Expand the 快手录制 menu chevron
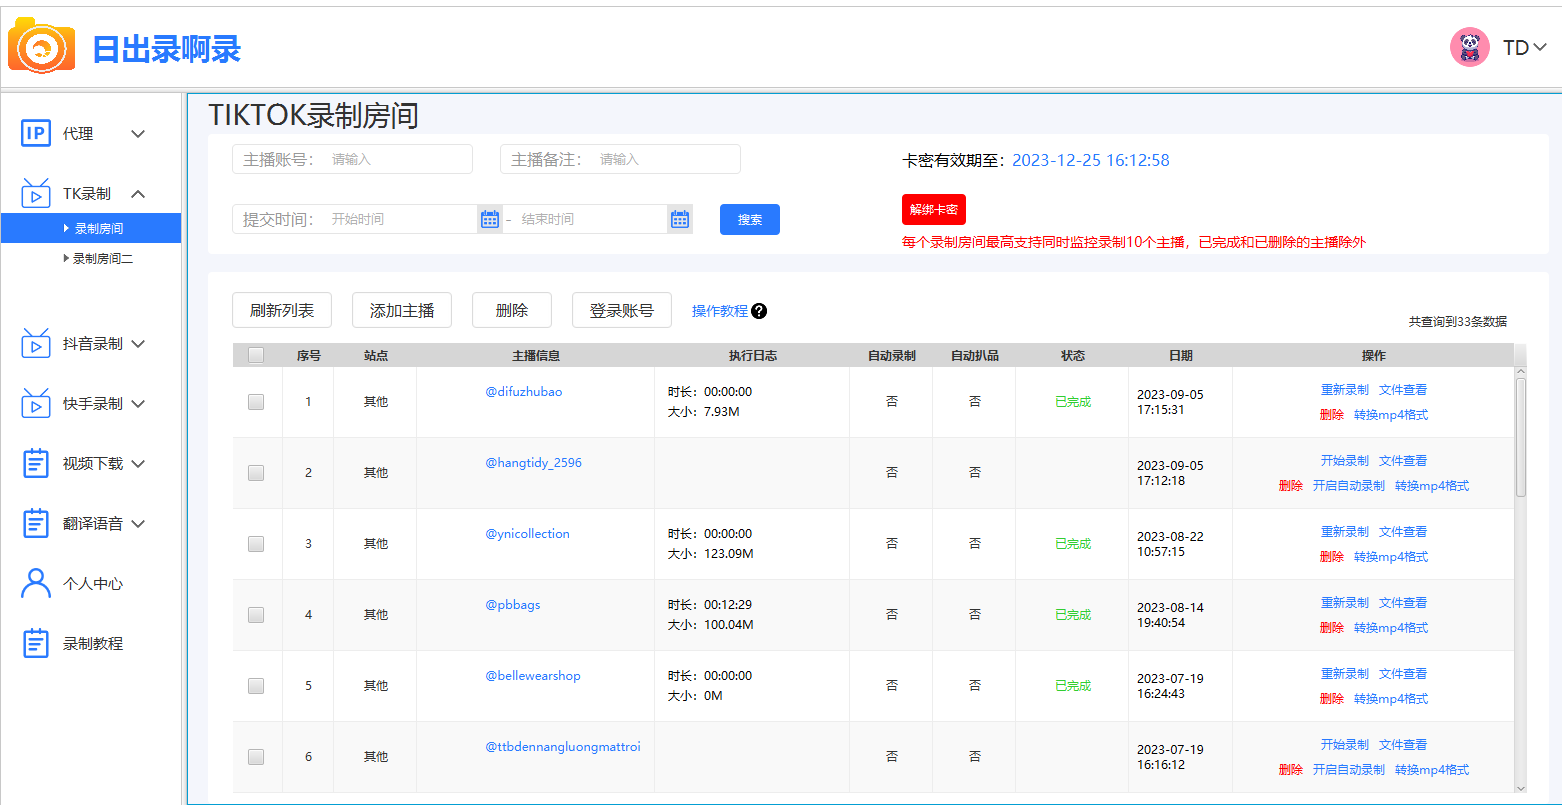Screen dimensions: 1562x805 (138, 403)
